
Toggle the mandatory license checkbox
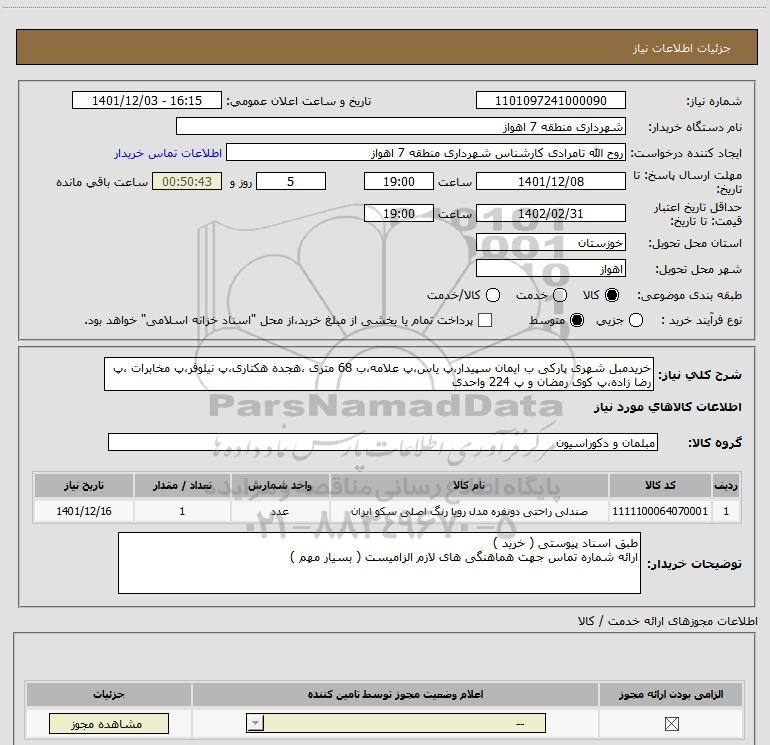[671, 723]
